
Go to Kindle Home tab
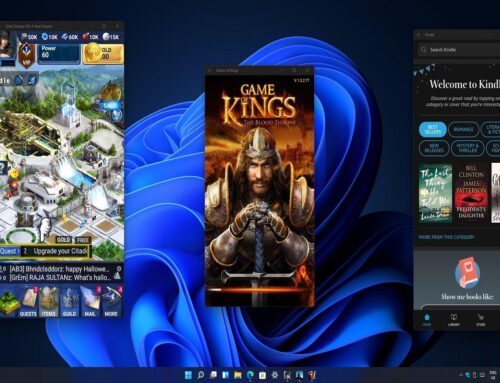427,319
